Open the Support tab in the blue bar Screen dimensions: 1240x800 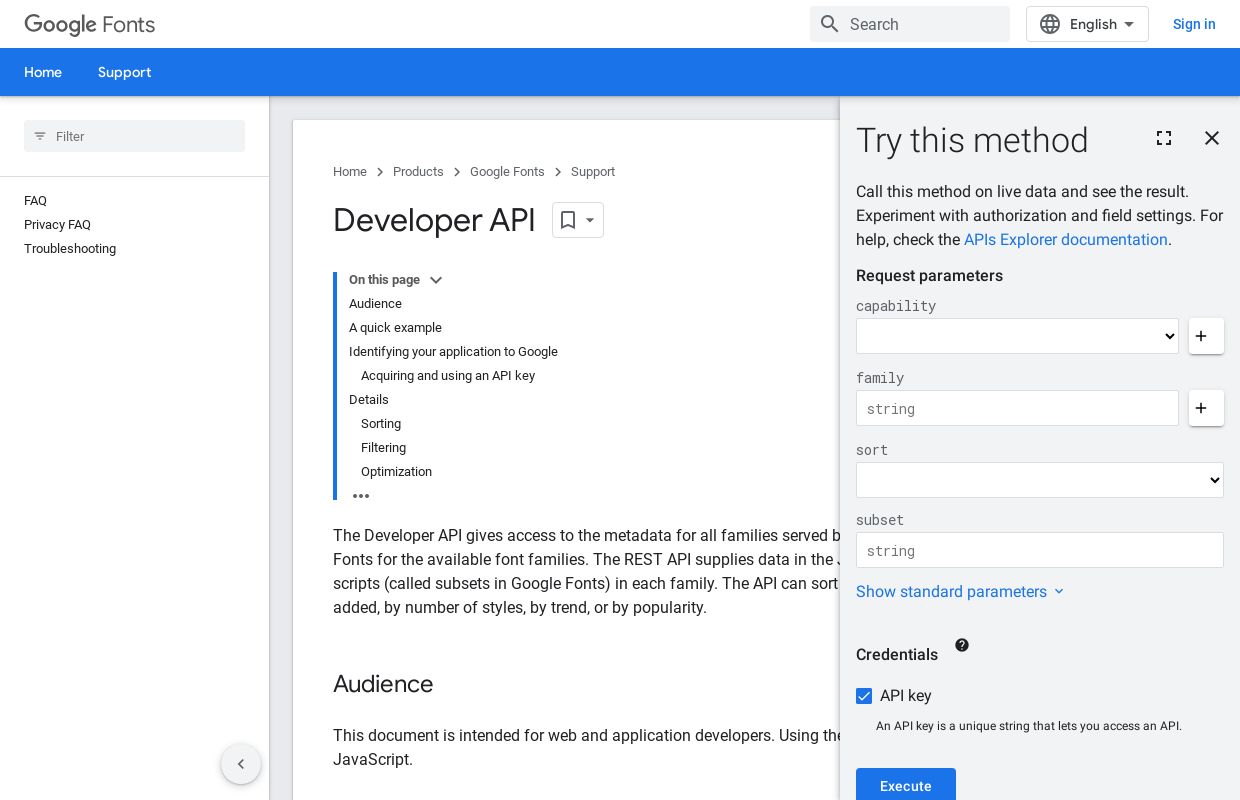(124, 72)
